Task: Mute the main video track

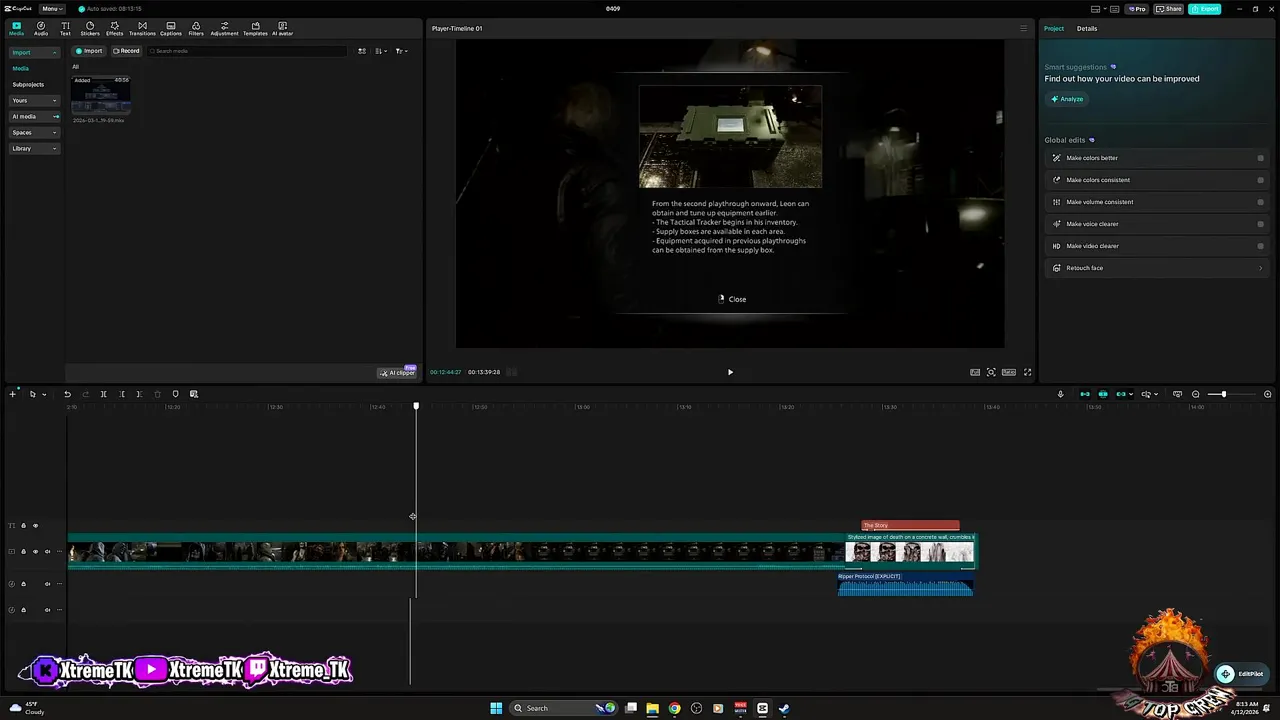Action: click(x=47, y=551)
